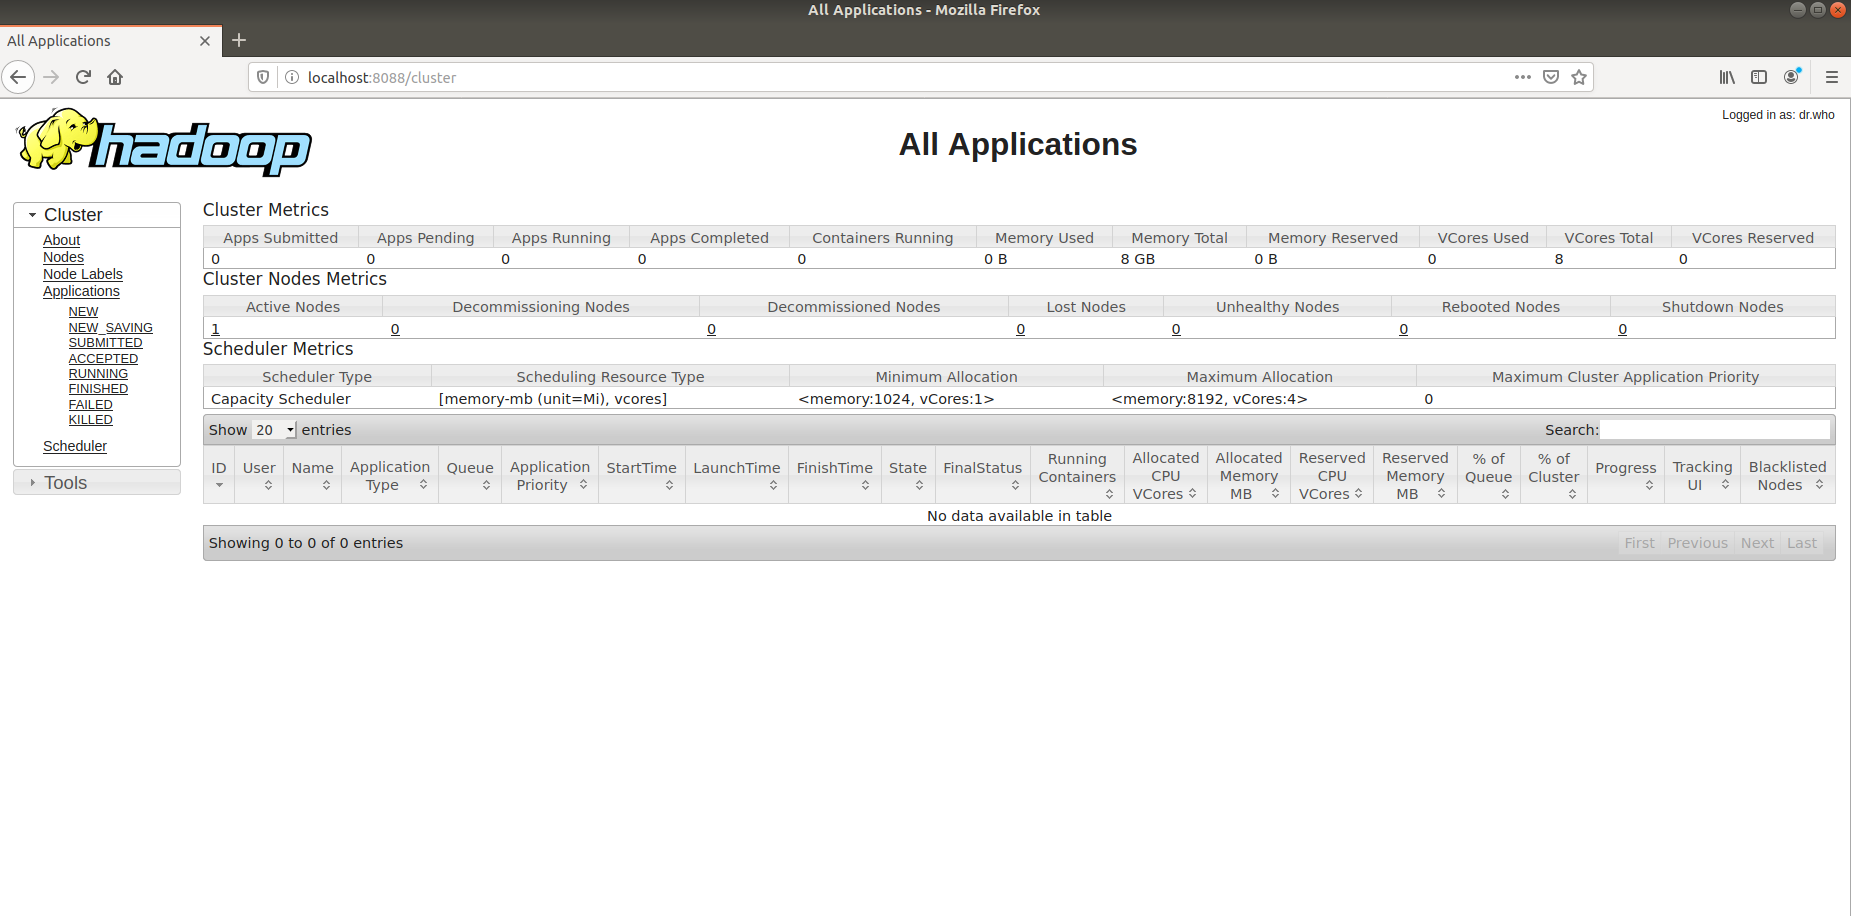1851x916 pixels.
Task: Click the Last pagination button
Action: 1802,543
